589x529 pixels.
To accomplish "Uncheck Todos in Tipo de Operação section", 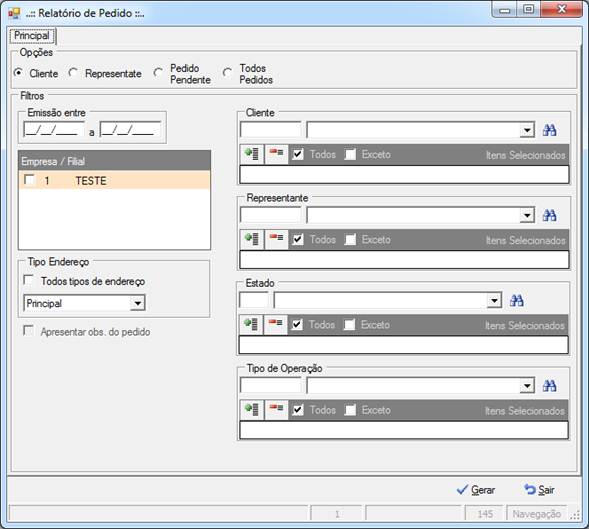I will [x=298, y=410].
